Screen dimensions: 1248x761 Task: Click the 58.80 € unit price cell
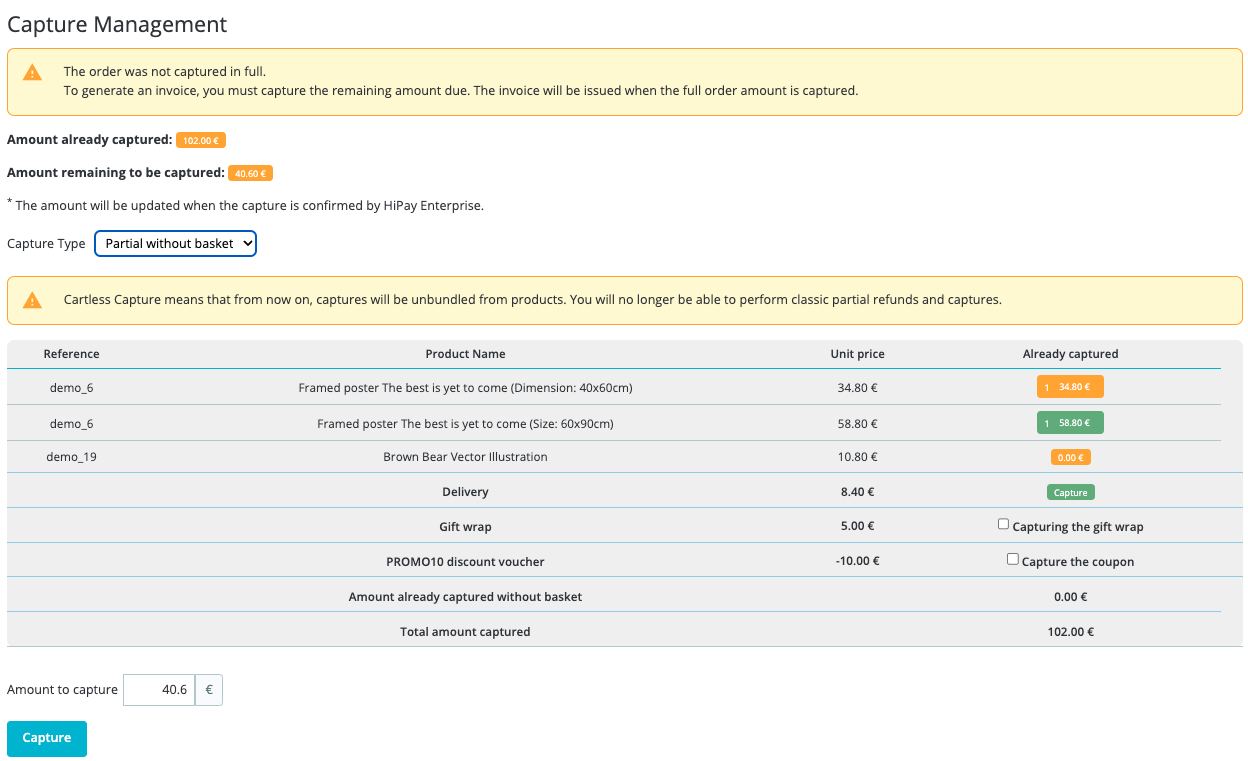(857, 424)
